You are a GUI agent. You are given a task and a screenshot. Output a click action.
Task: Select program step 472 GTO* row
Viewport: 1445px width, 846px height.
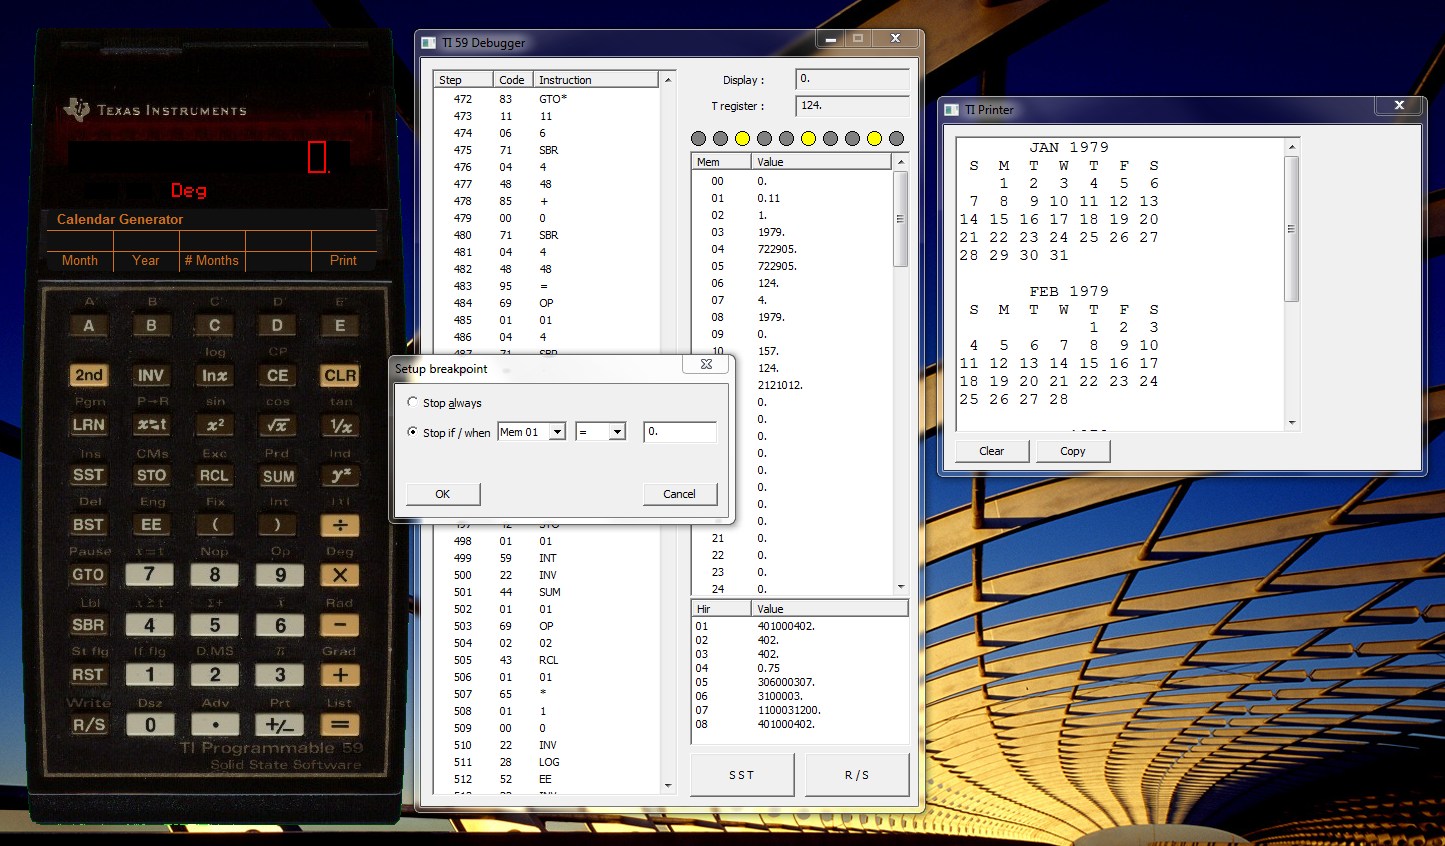coord(547,99)
